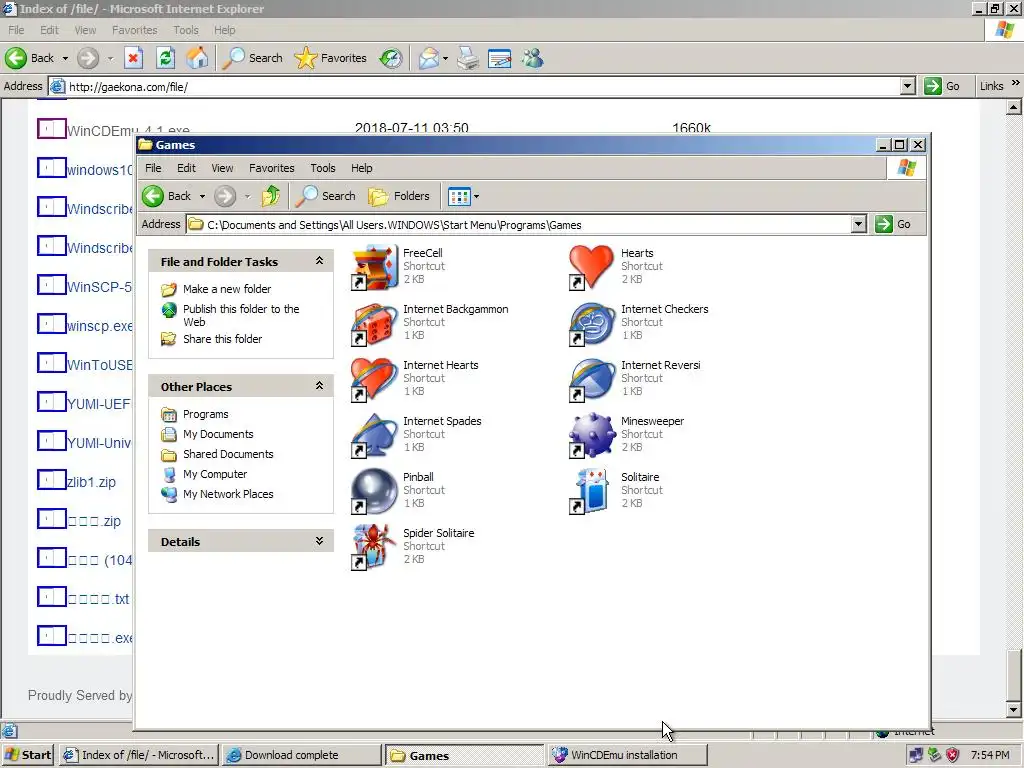The image size is (1024, 768).
Task: Click the Views icon in Games toolbar
Action: tap(459, 196)
